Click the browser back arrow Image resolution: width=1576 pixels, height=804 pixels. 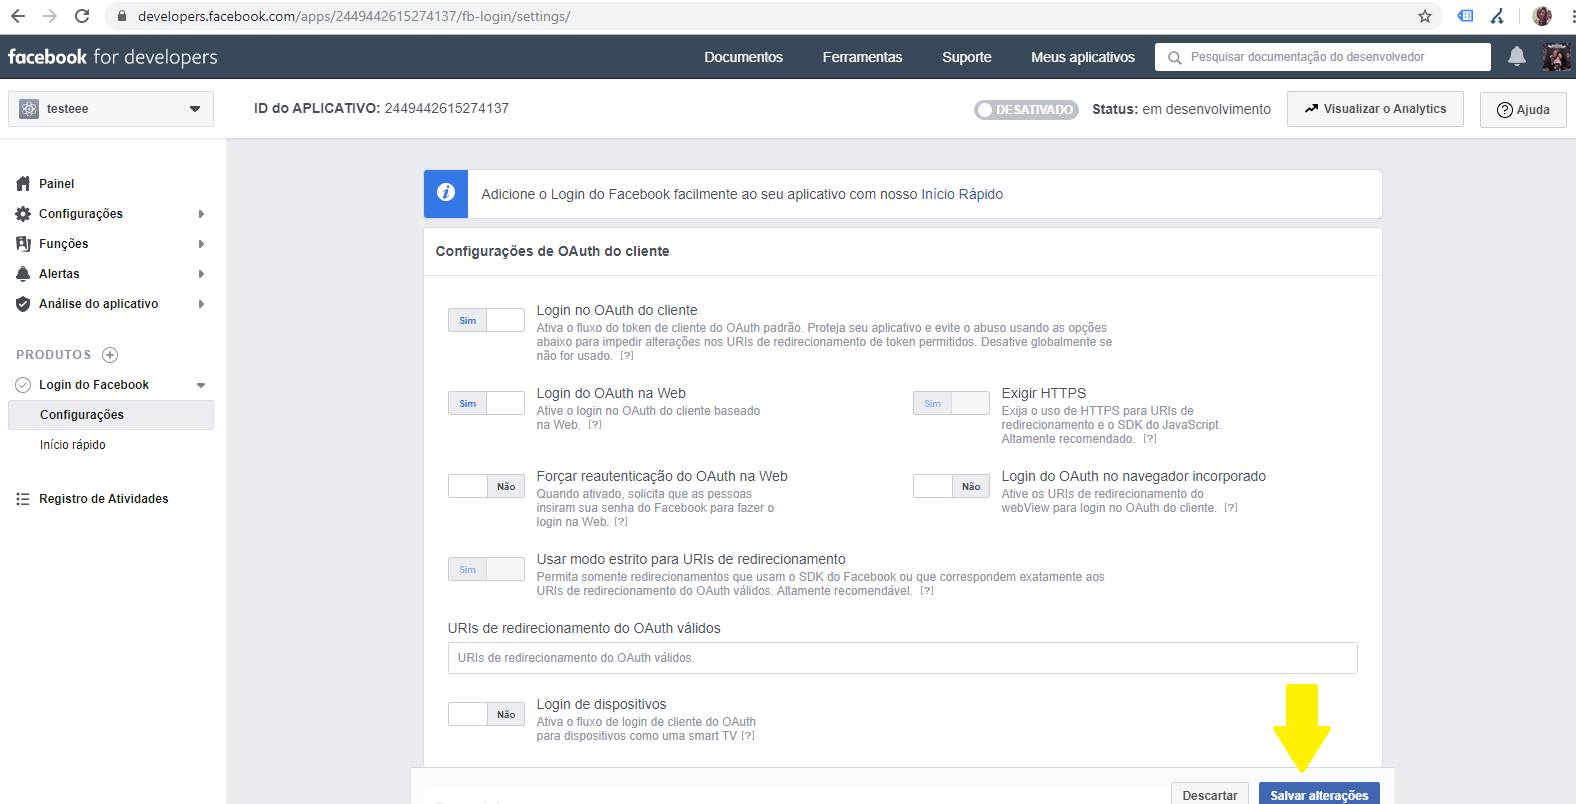(x=18, y=16)
